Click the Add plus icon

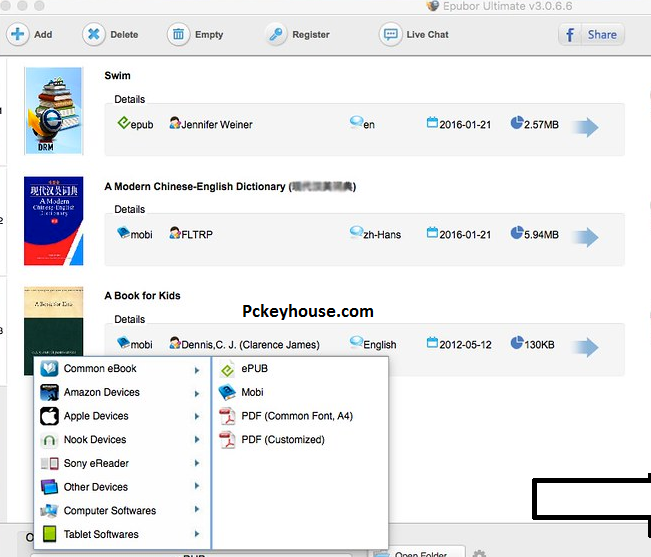(x=17, y=34)
